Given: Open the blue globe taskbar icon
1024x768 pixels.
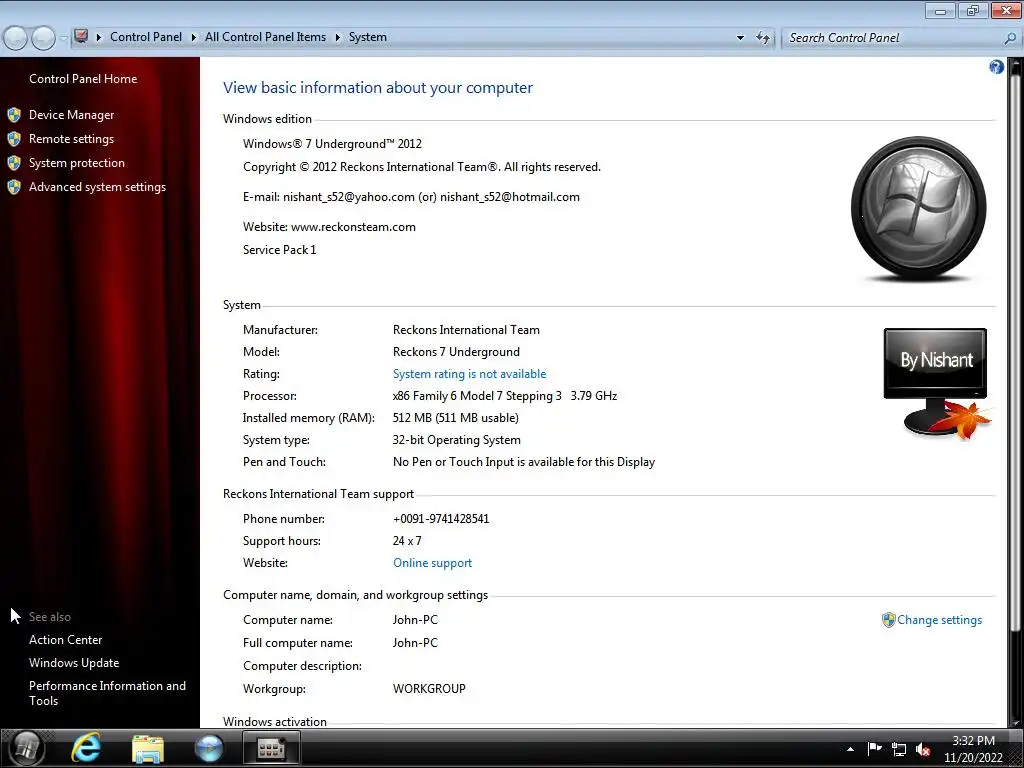Looking at the screenshot, I should (209, 748).
